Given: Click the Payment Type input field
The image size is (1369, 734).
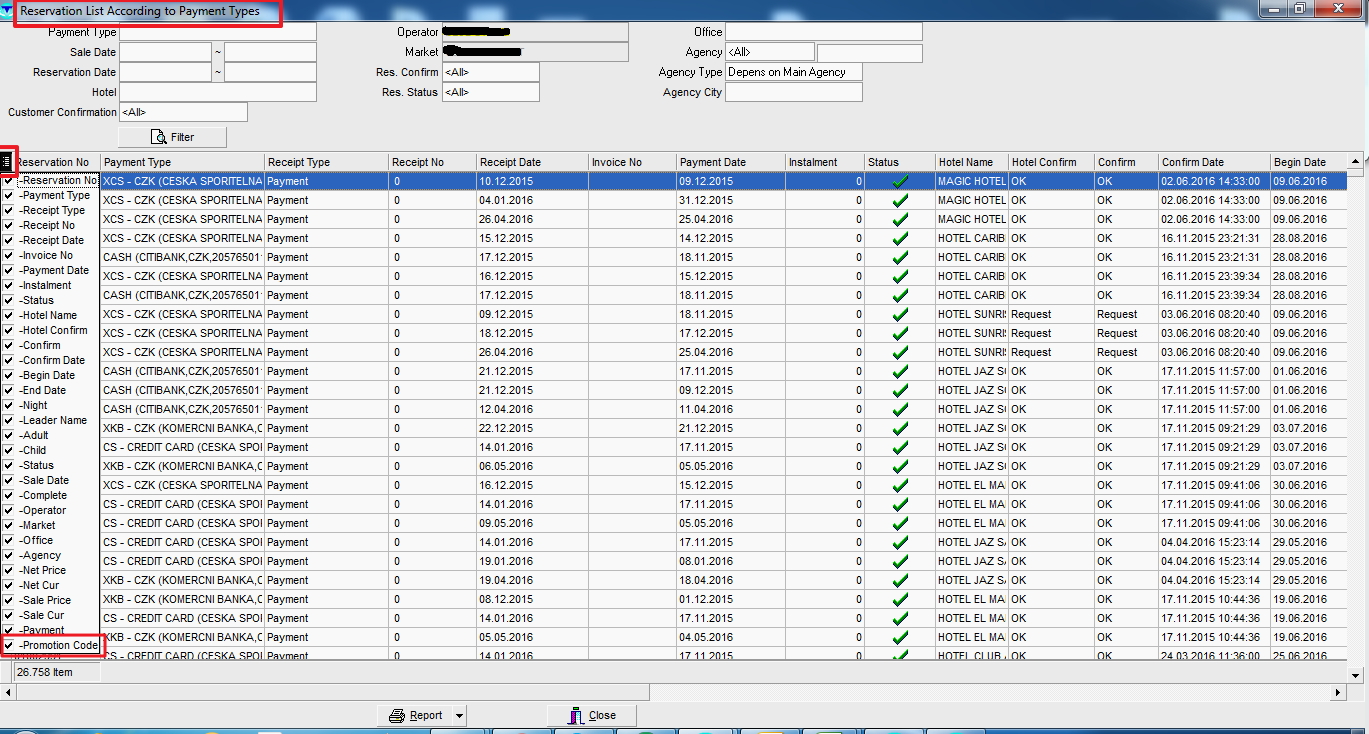Looking at the screenshot, I should (x=217, y=32).
